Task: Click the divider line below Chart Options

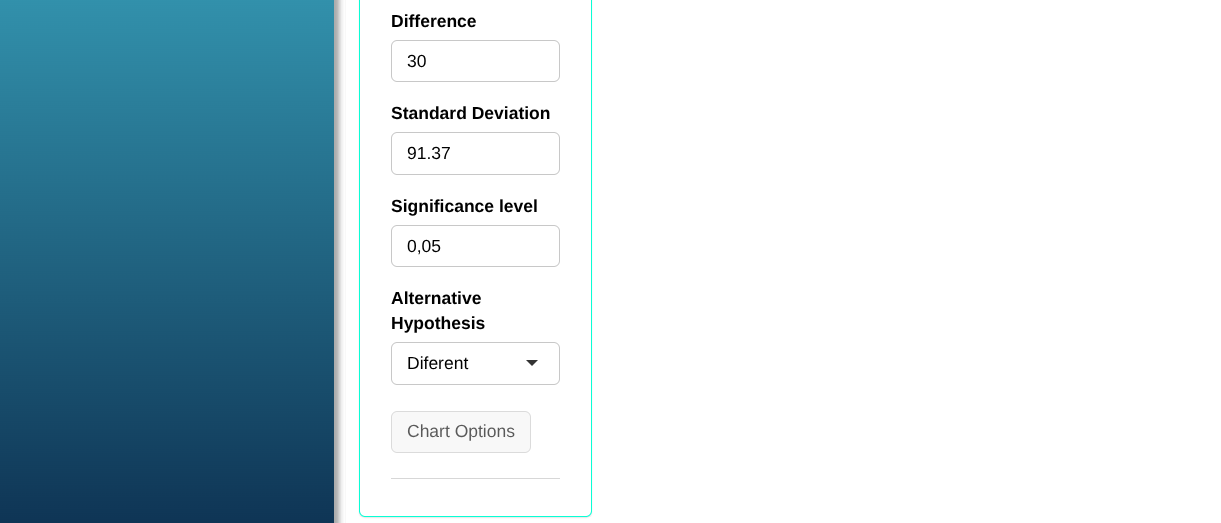Action: (475, 478)
